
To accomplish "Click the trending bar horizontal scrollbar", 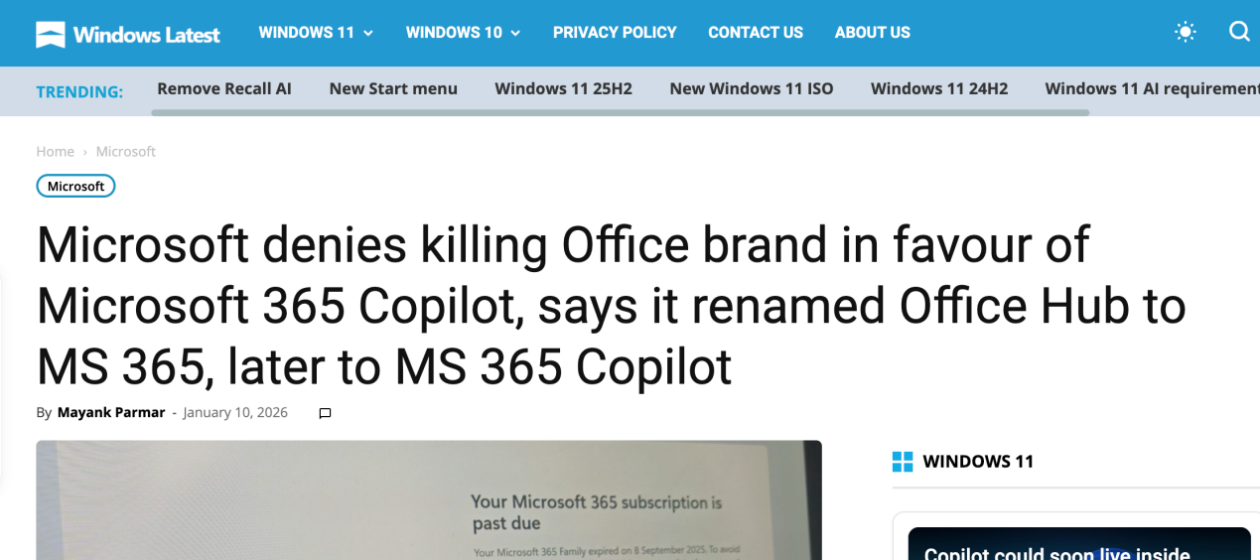I will pyautogui.click(x=620, y=112).
